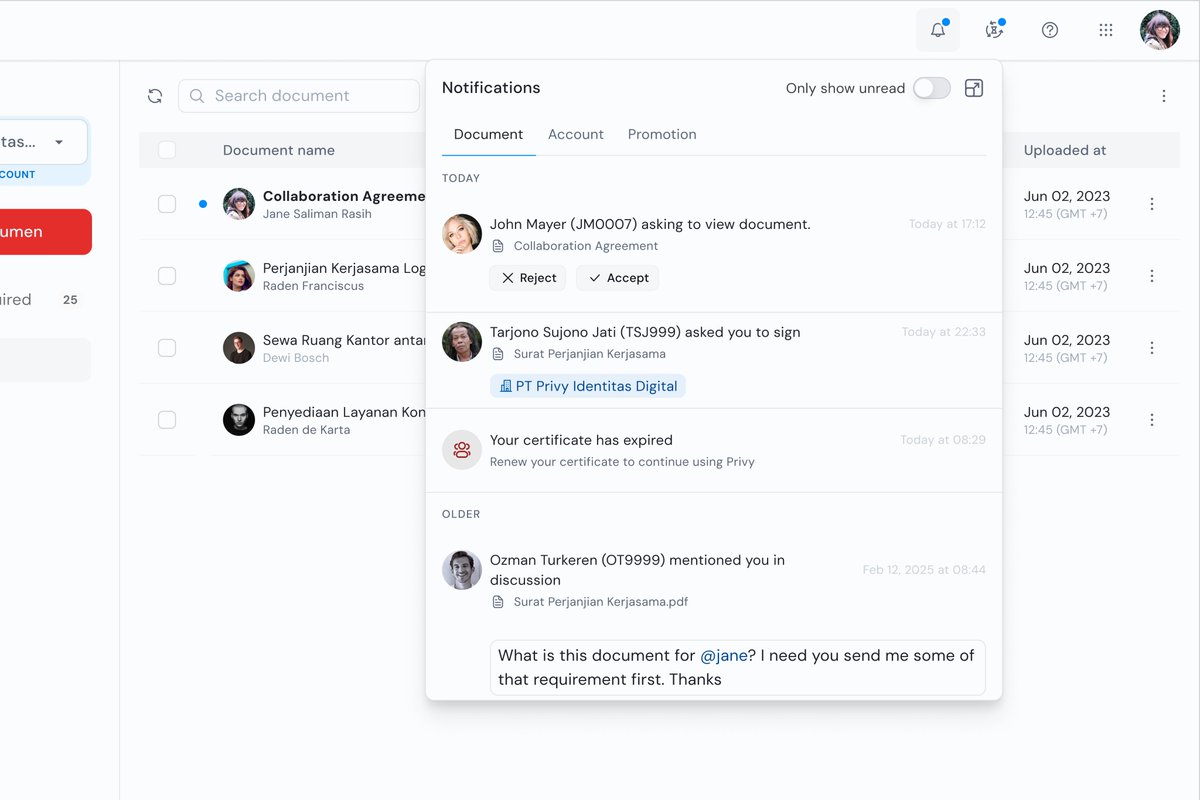Open the document list kebab menu

(1164, 96)
